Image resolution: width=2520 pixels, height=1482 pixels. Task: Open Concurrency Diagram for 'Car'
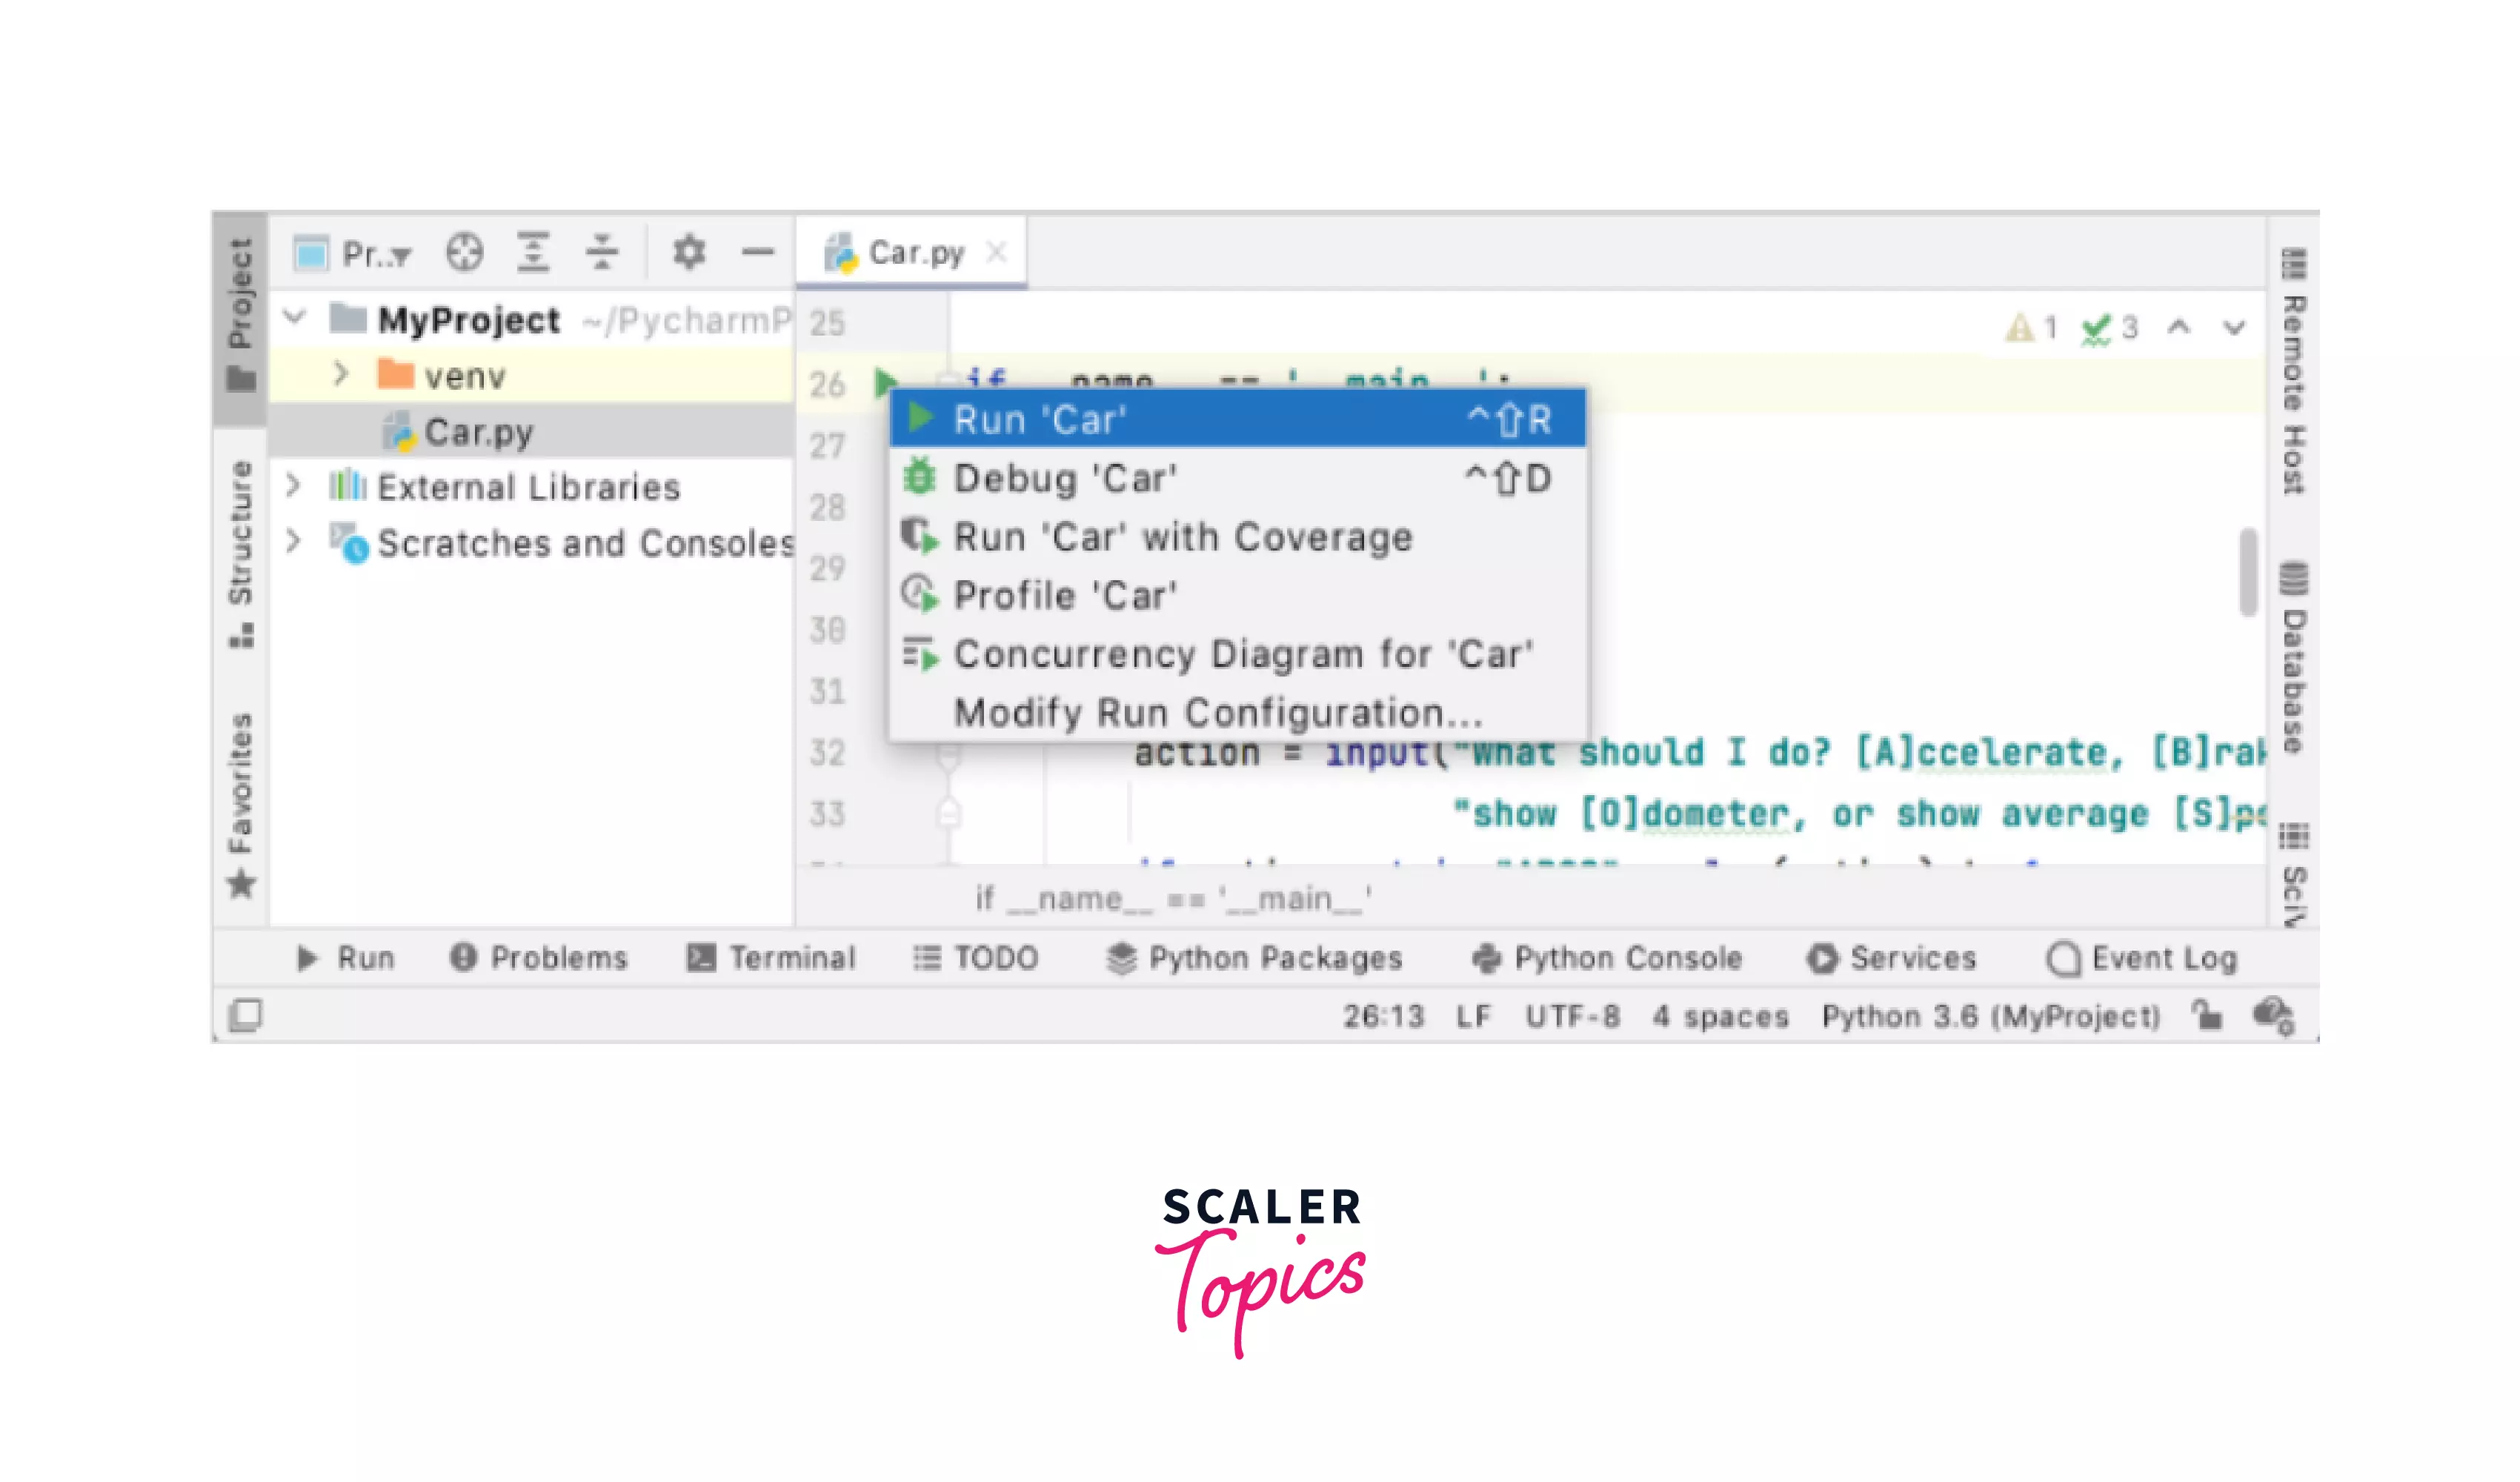1237,654
